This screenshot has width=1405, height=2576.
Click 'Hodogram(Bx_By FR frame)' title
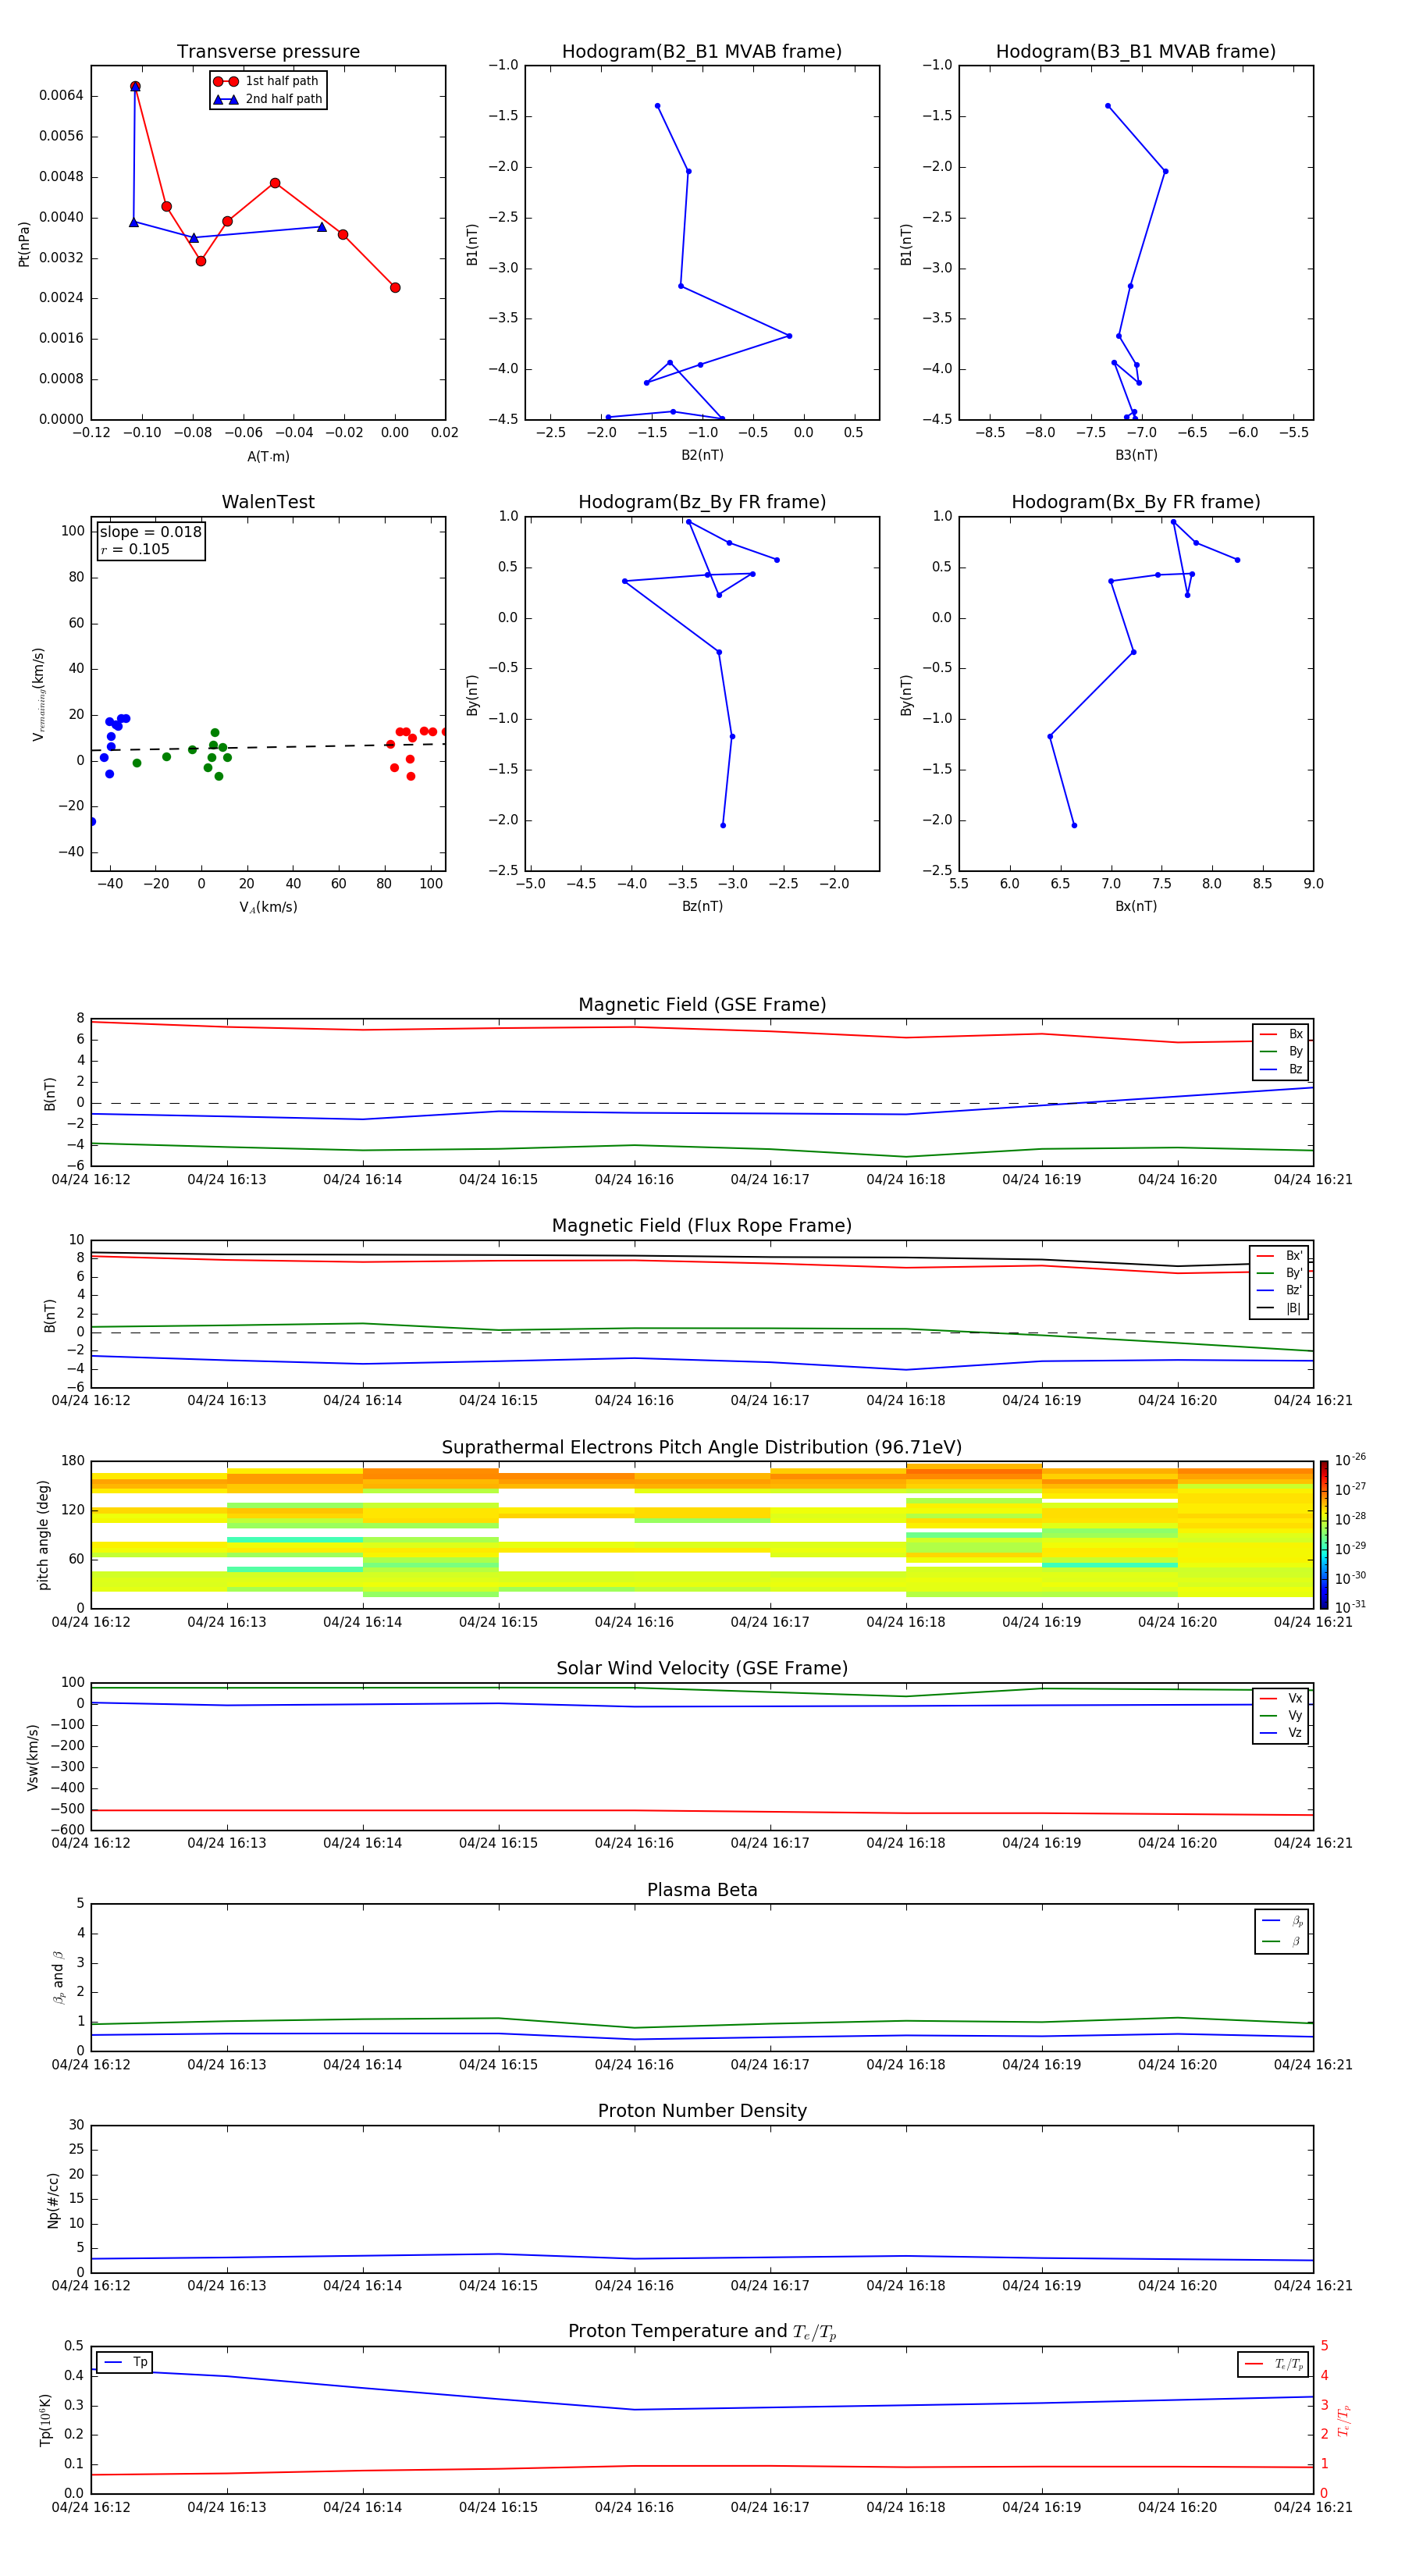point(1136,502)
